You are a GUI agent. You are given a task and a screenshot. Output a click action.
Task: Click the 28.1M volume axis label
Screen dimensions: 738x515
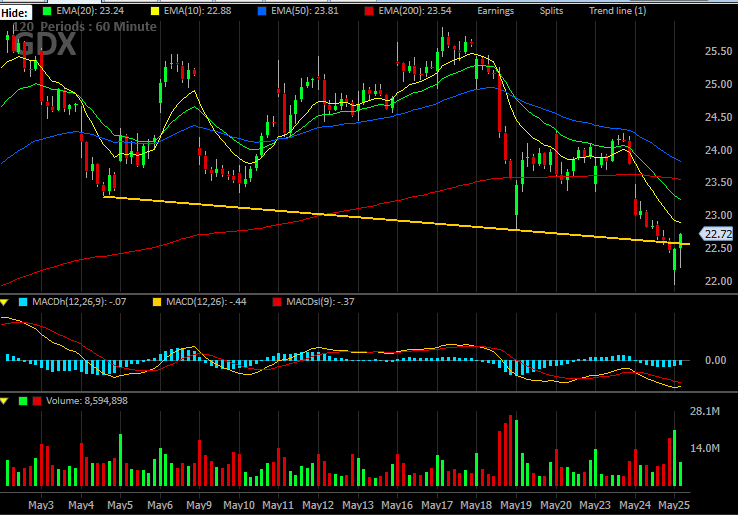tap(705, 411)
